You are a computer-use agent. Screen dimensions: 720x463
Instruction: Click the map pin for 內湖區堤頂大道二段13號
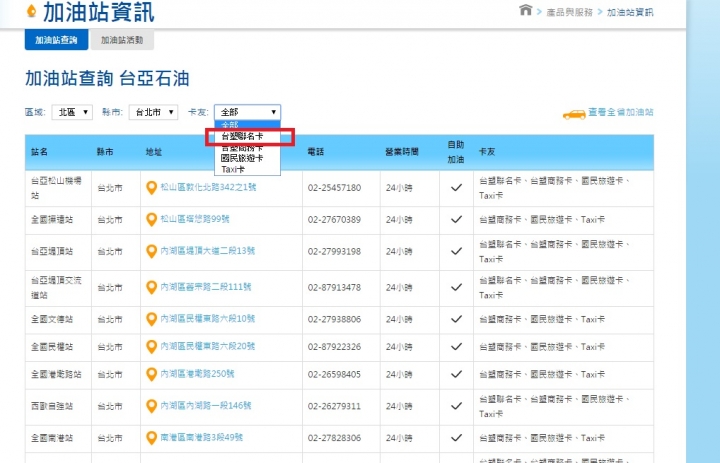coord(151,251)
